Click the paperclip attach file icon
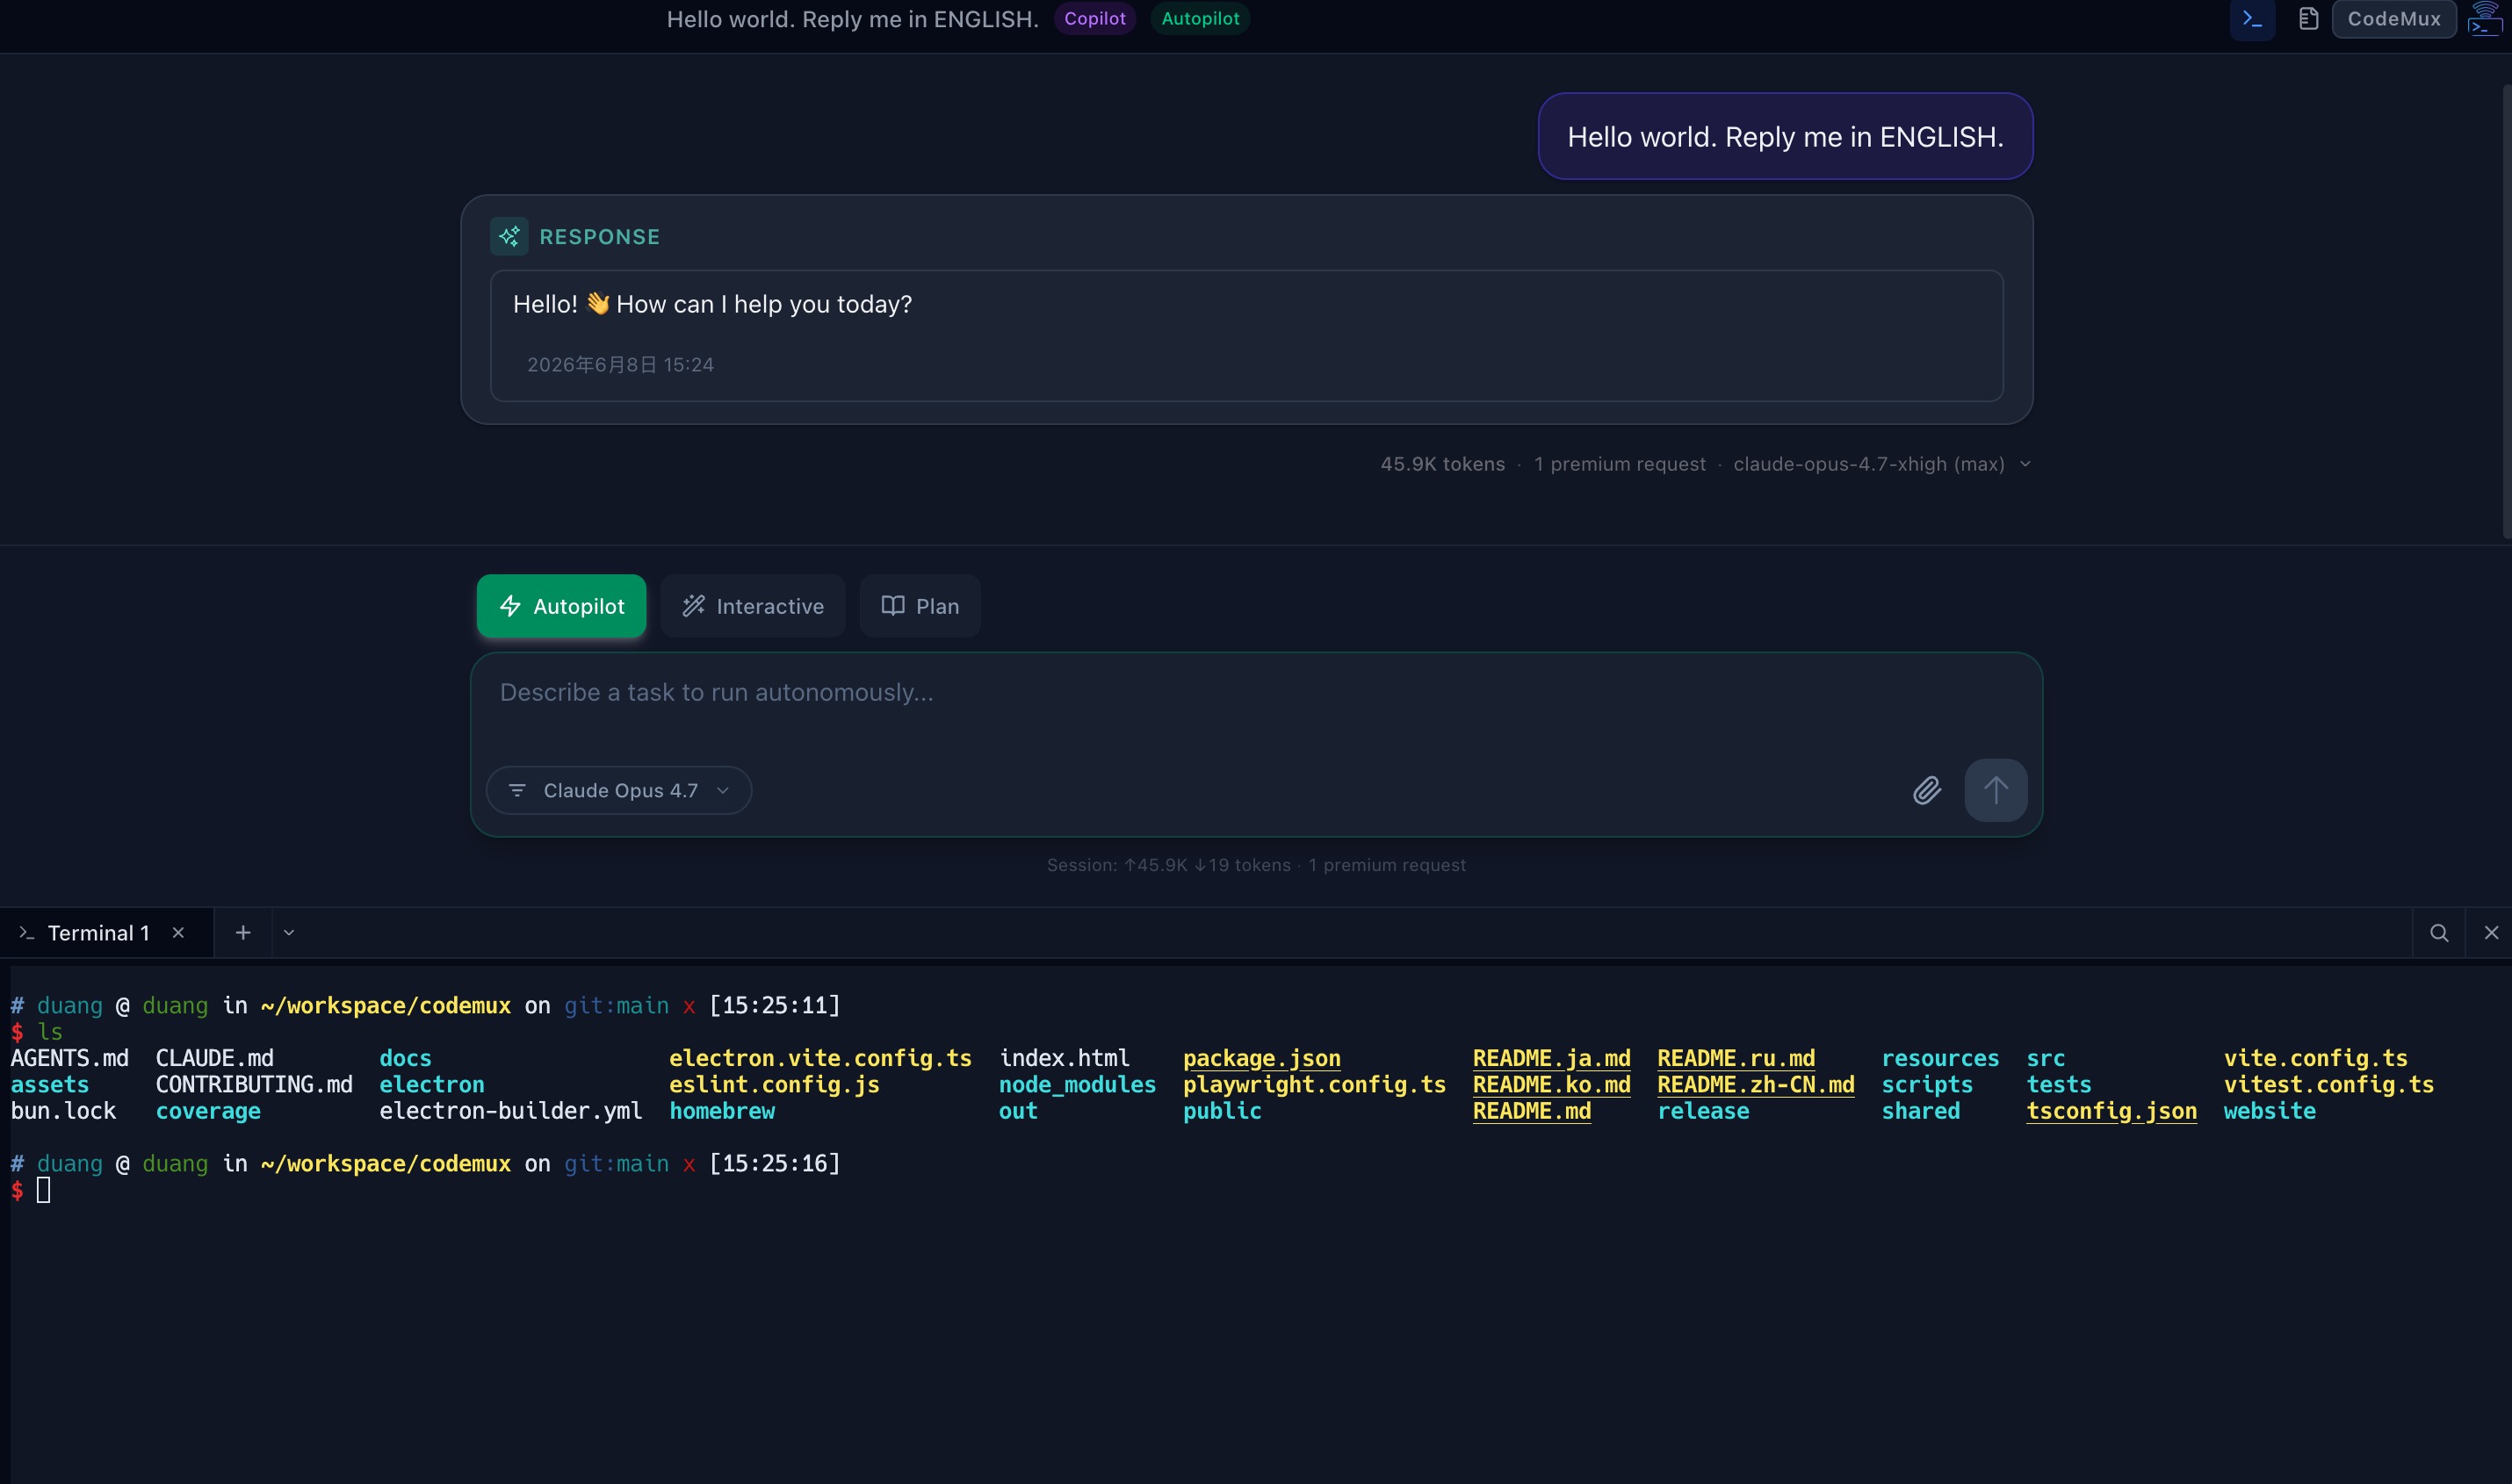Screen dimensions: 2512x1484 (x=1927, y=790)
